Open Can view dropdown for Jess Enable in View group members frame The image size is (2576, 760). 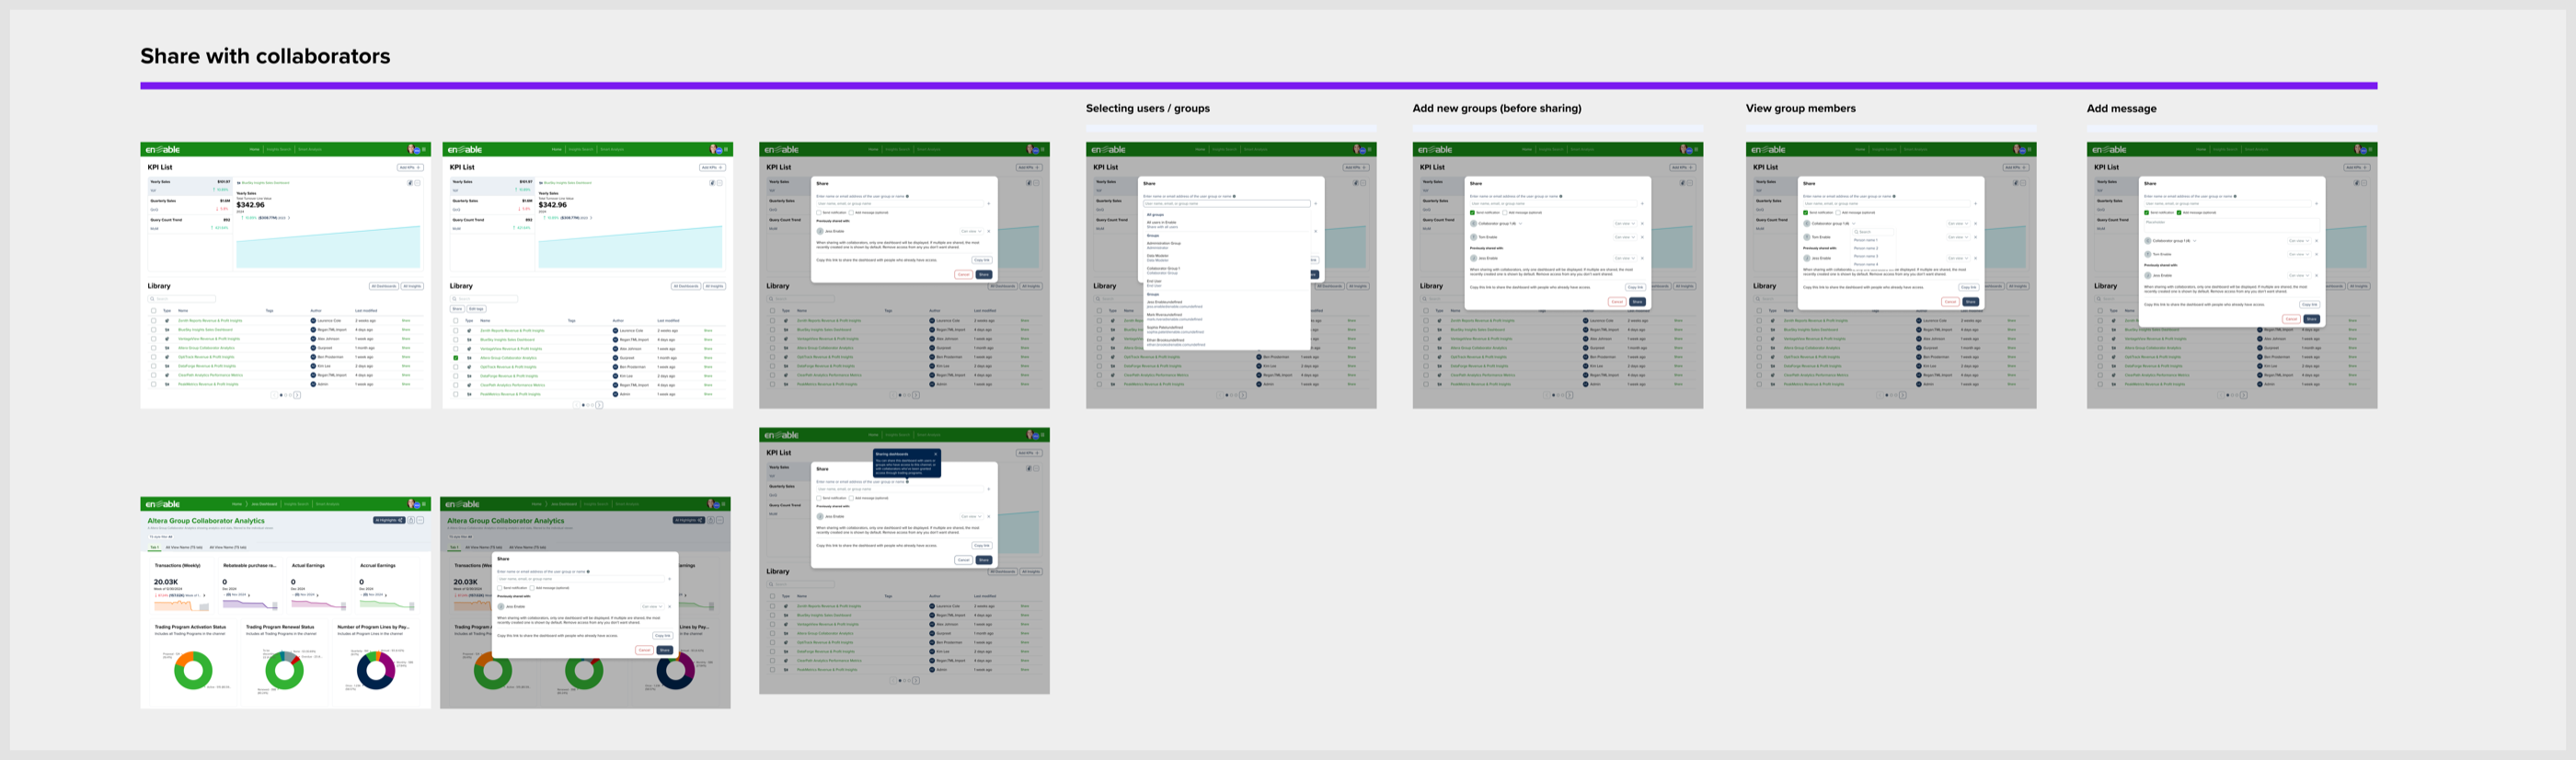tap(1958, 258)
